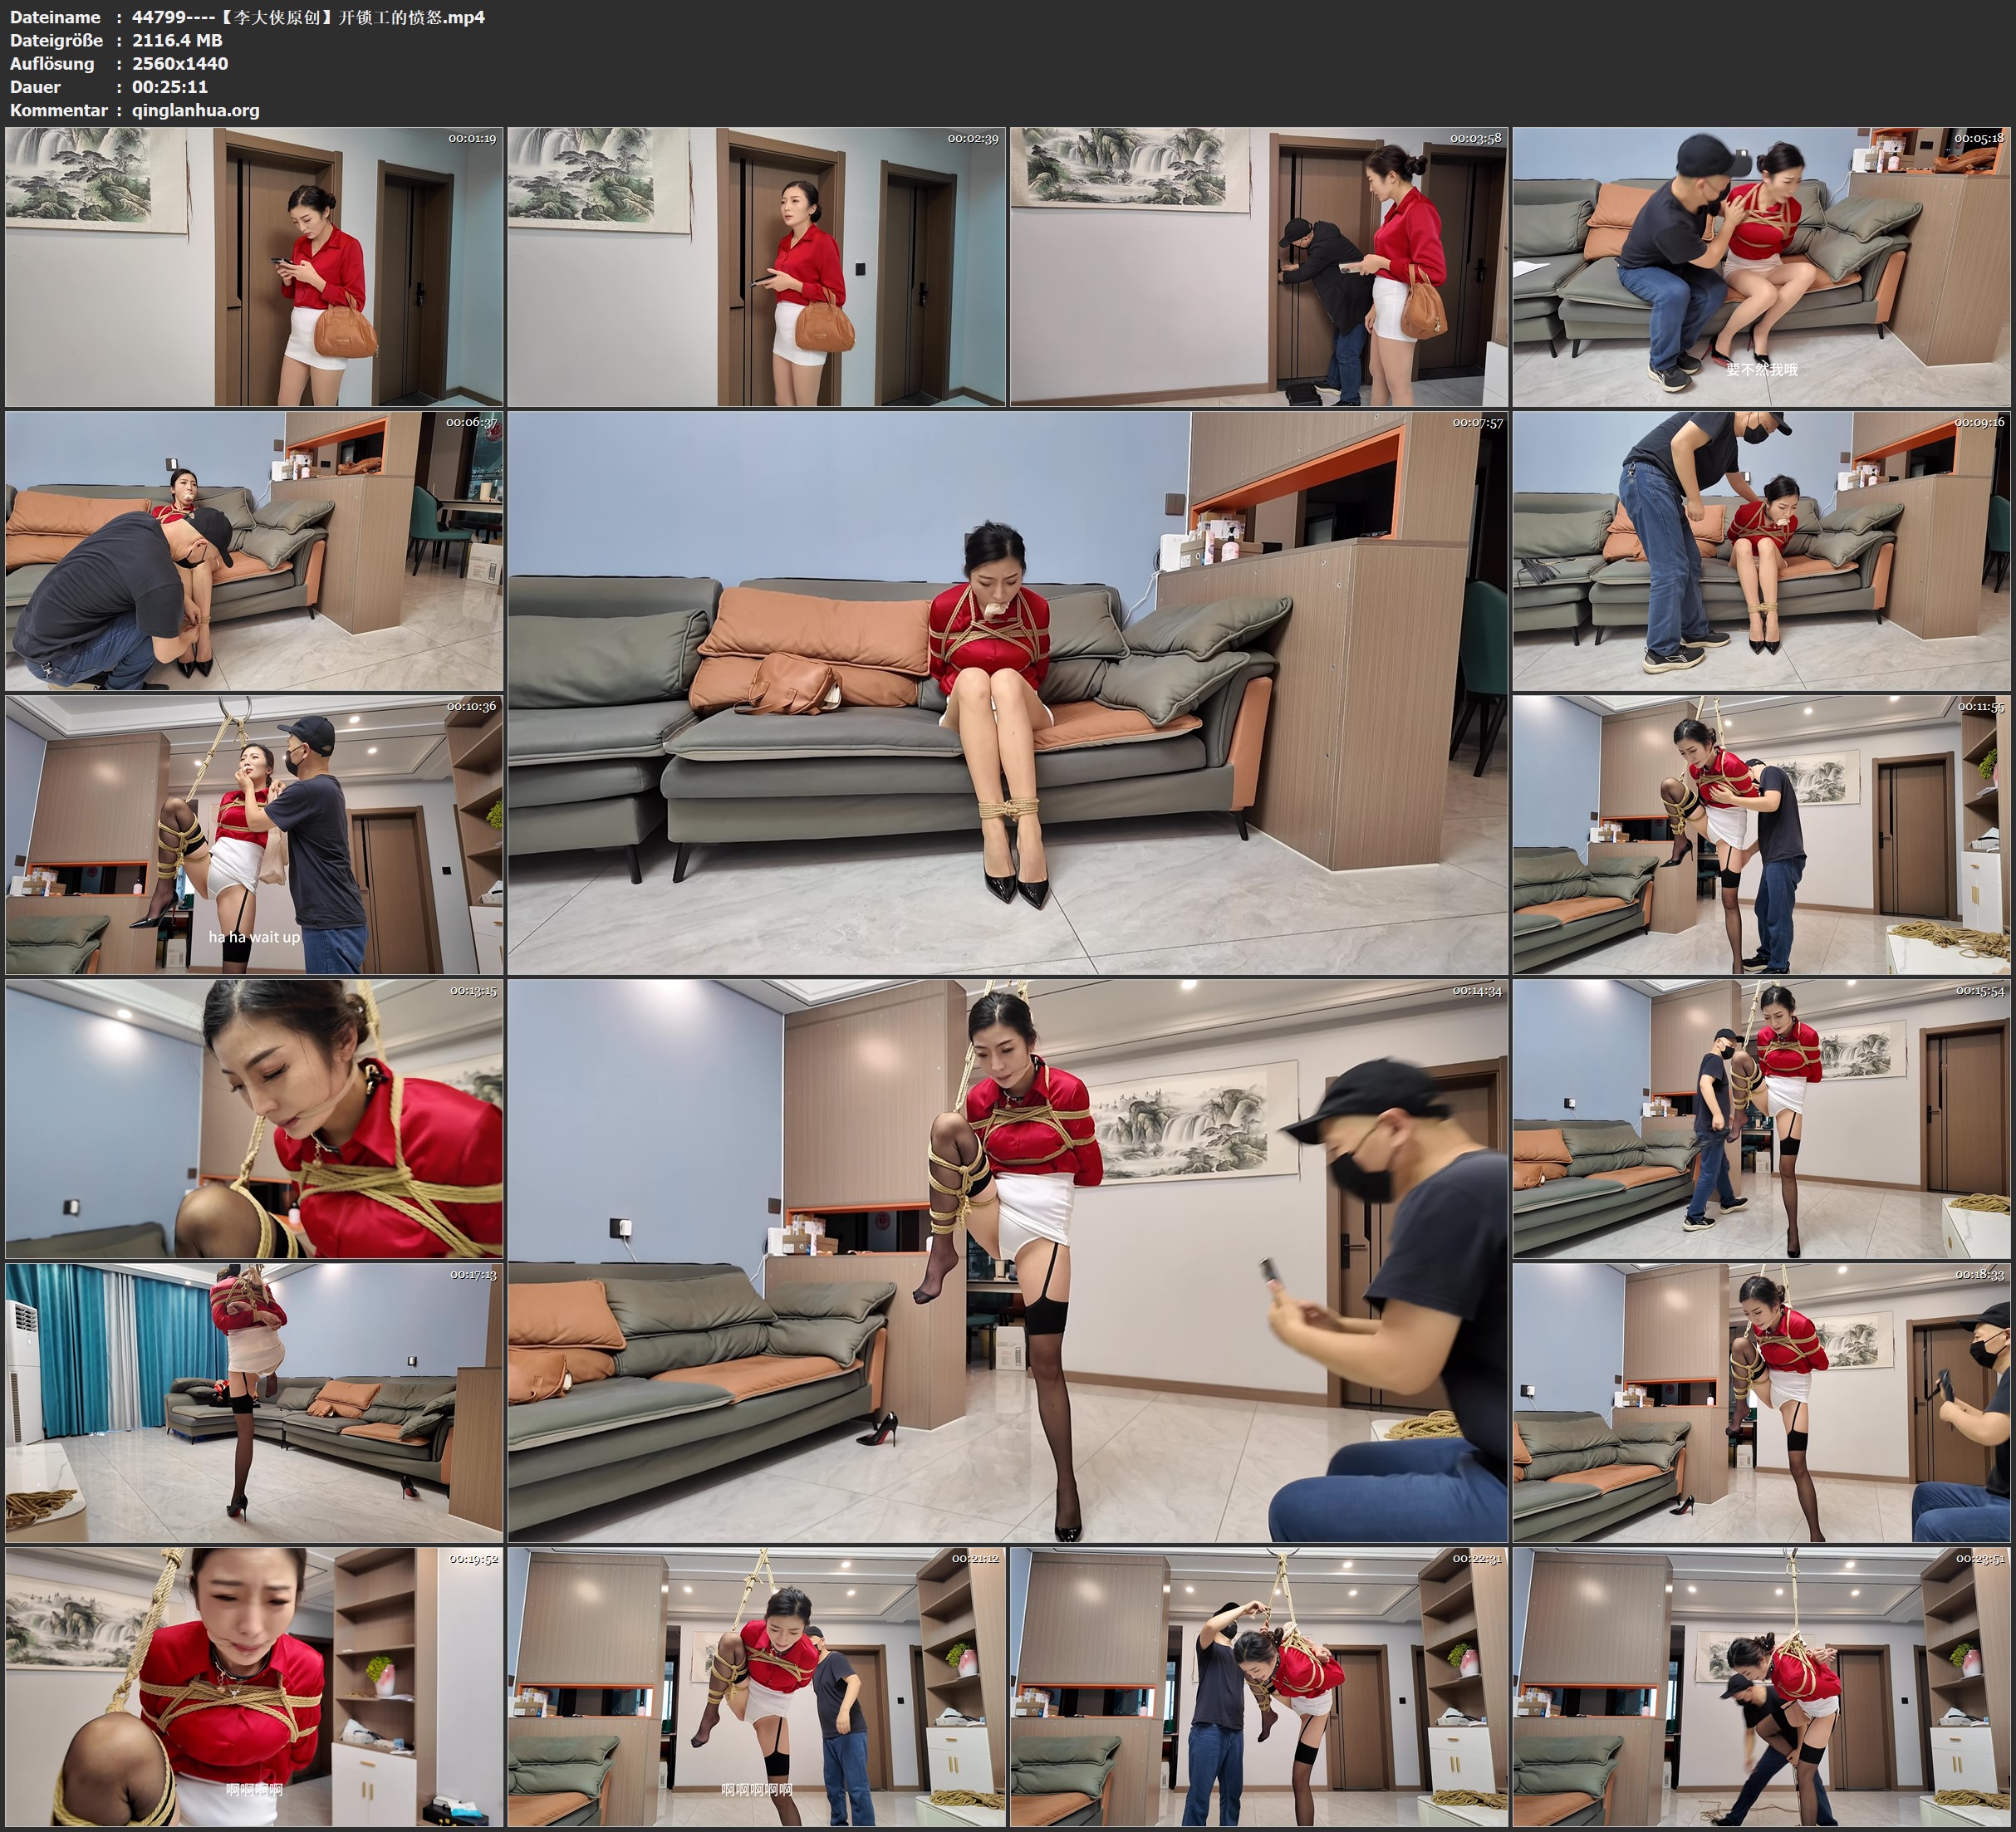
Task: Click the frame timestamped 00:05:18
Action: point(1761,267)
